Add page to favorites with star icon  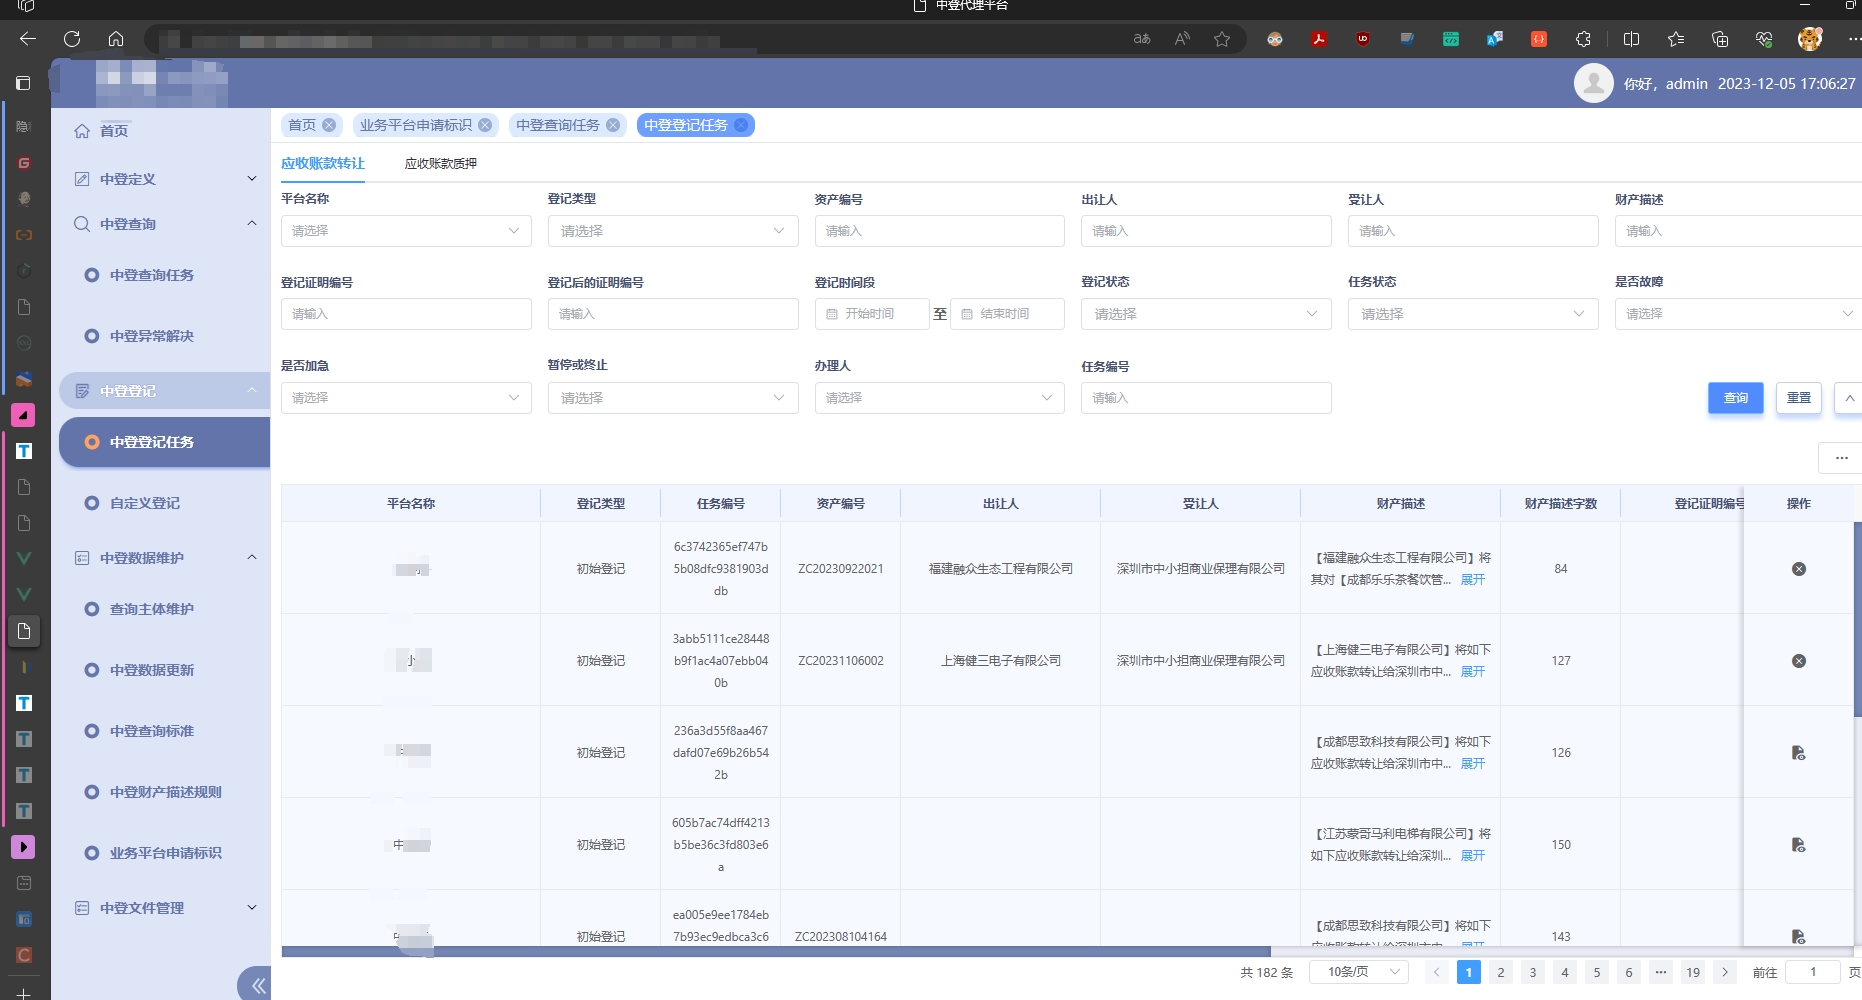coord(1222,39)
